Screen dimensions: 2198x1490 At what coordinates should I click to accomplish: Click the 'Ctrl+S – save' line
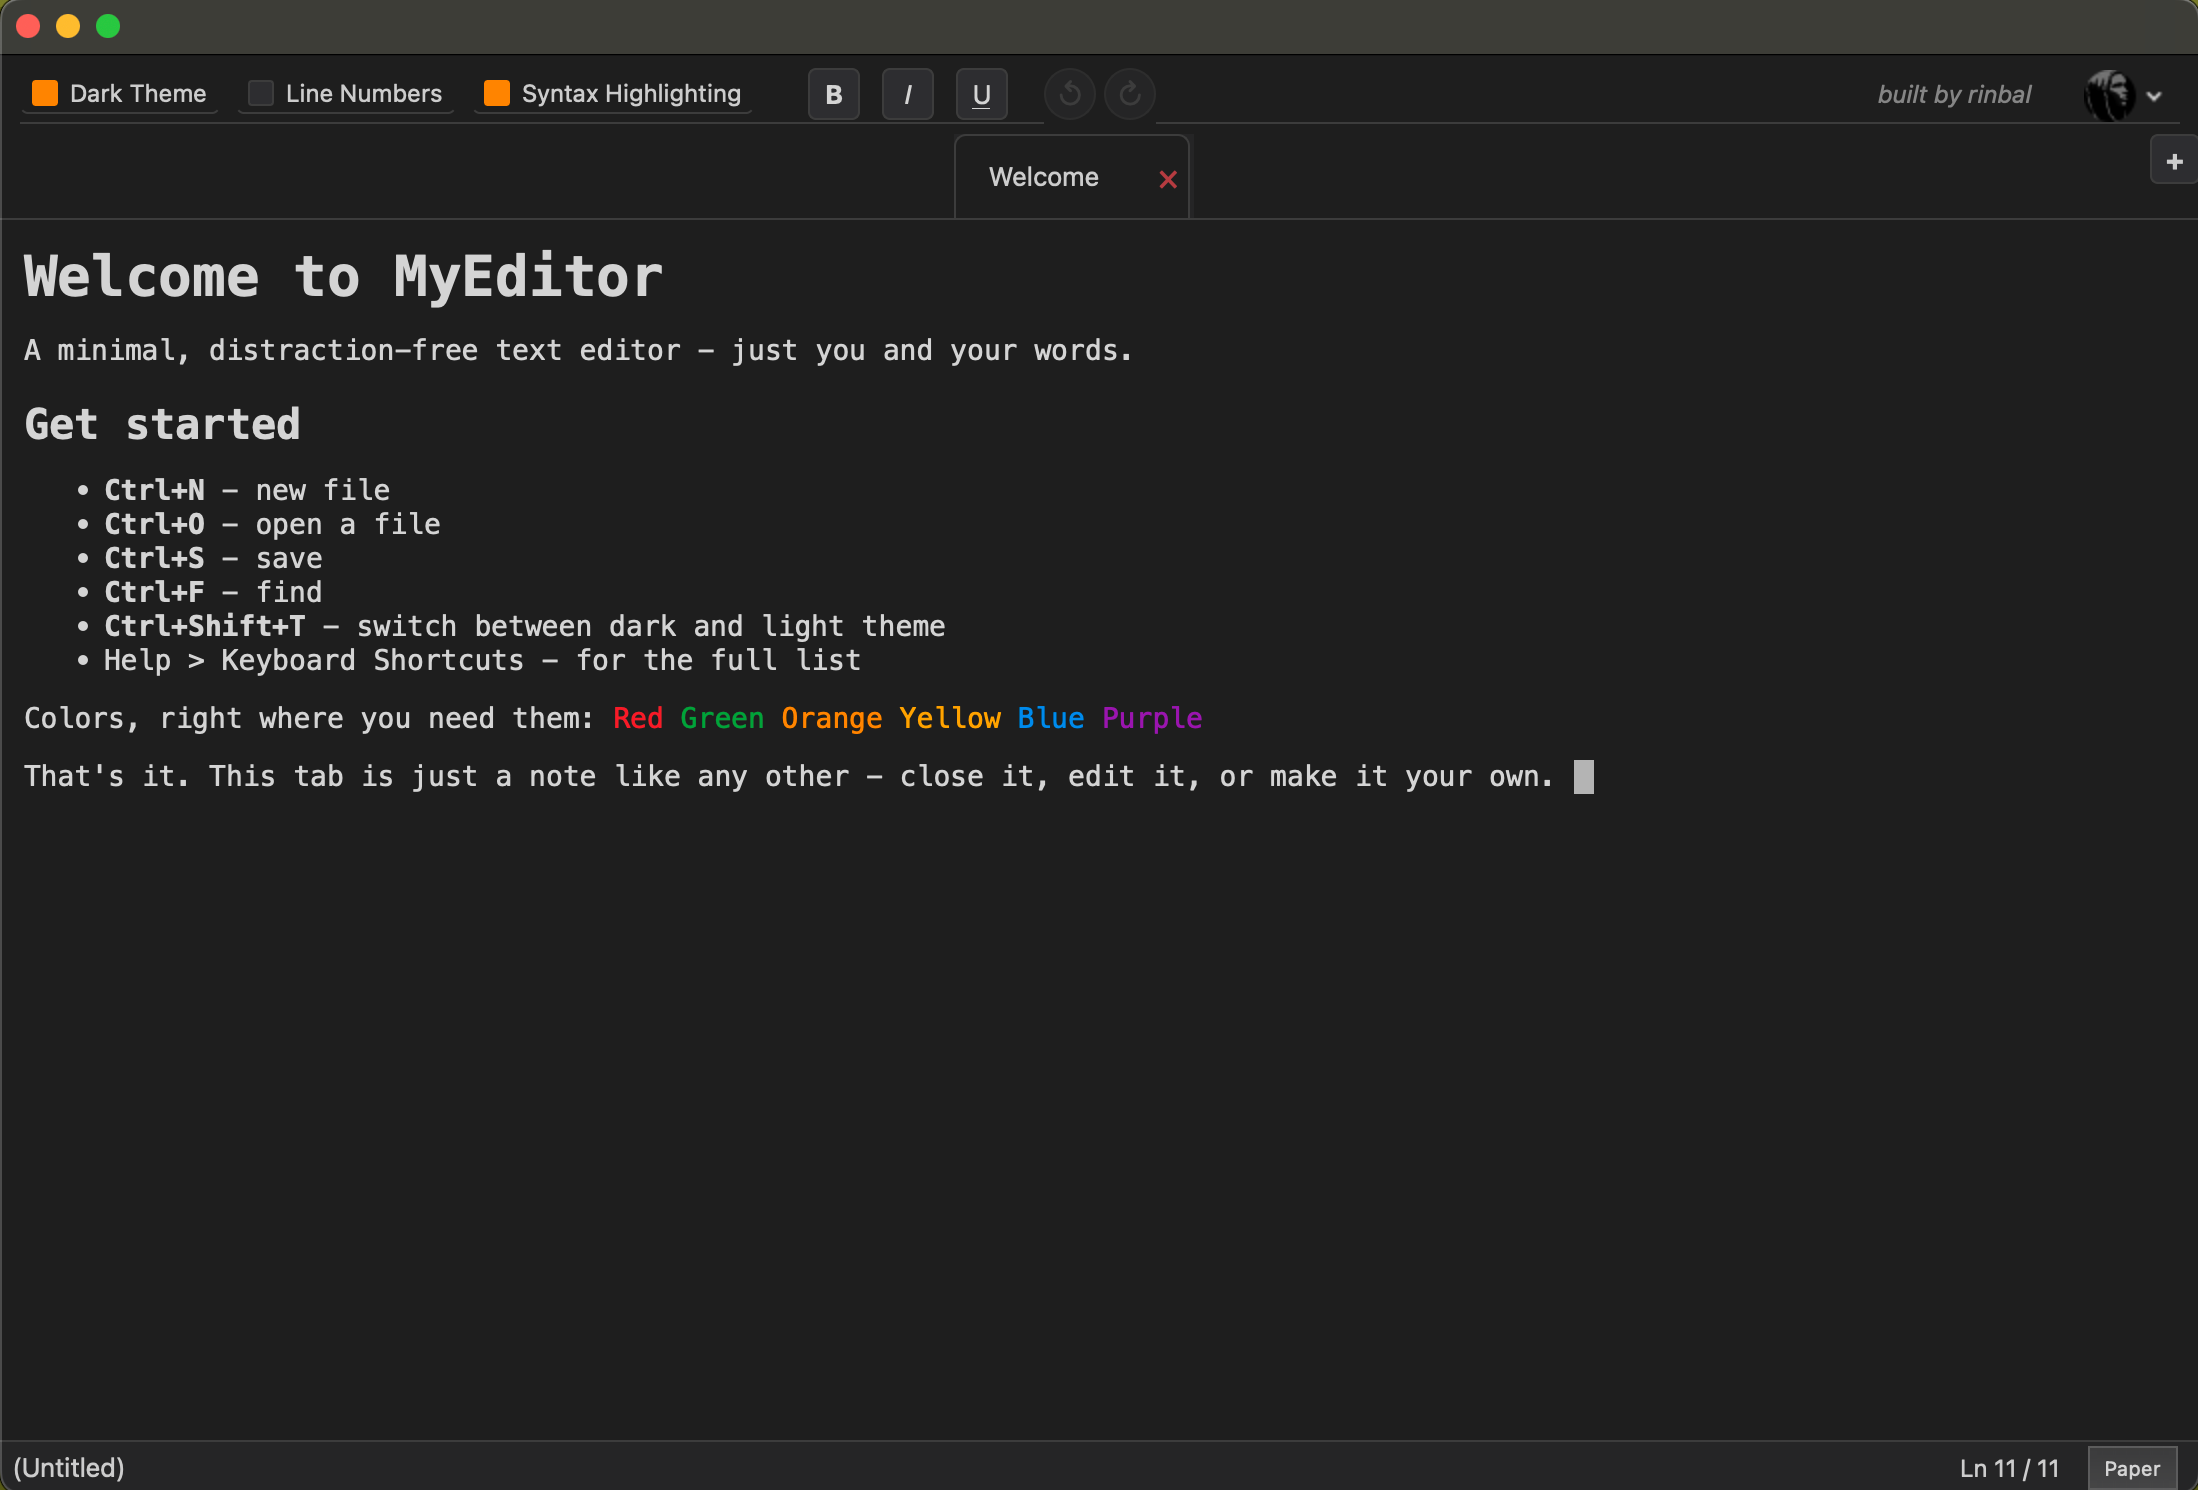pos(213,558)
